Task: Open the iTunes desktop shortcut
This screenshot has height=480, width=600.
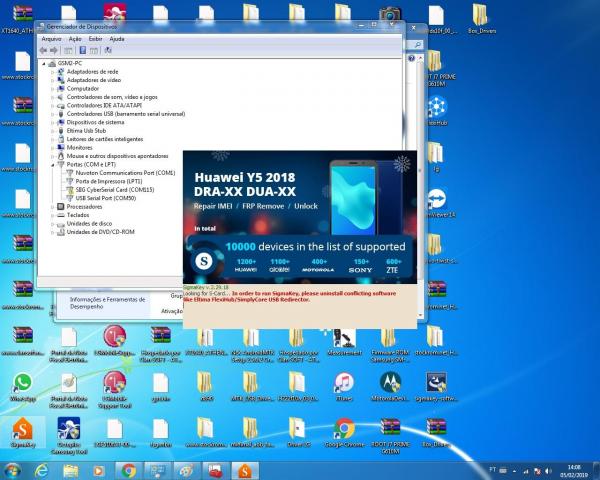Action: (x=344, y=387)
